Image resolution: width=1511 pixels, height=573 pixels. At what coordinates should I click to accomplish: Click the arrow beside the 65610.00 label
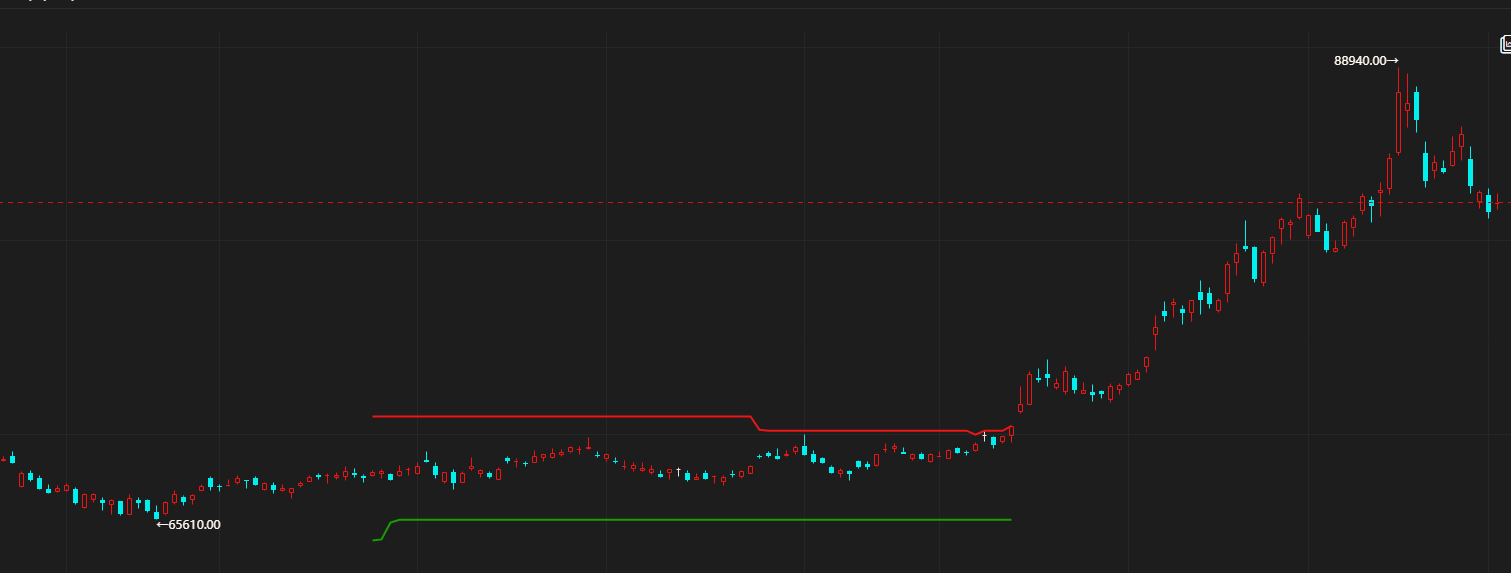(162, 524)
